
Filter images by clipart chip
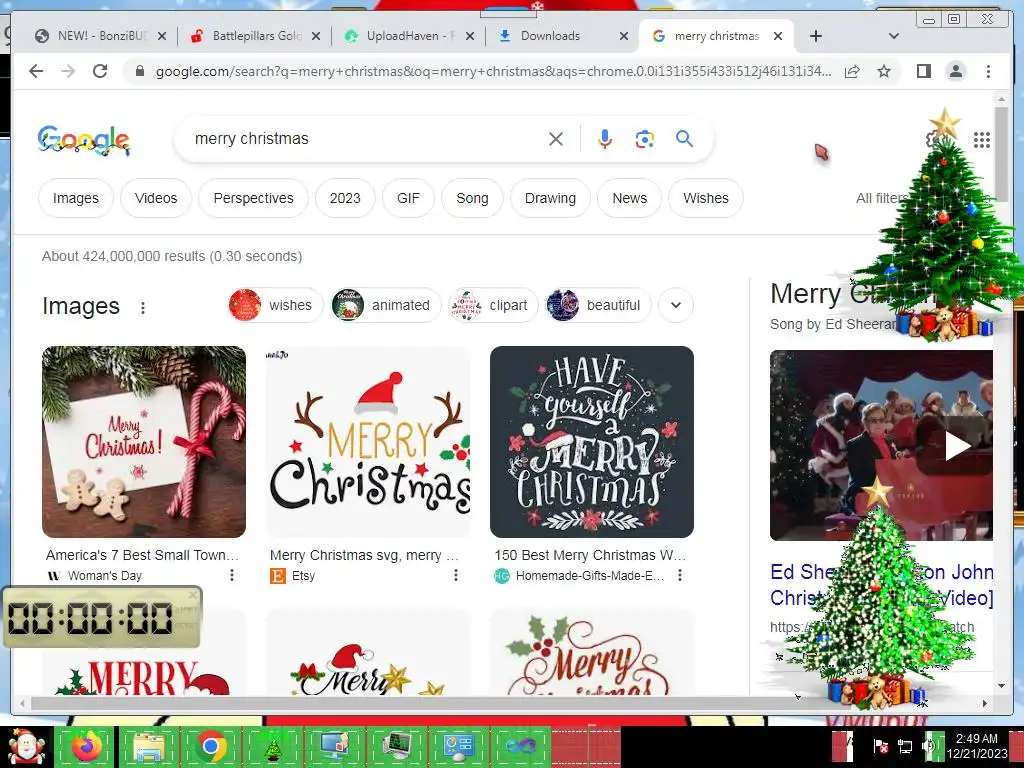coord(493,305)
